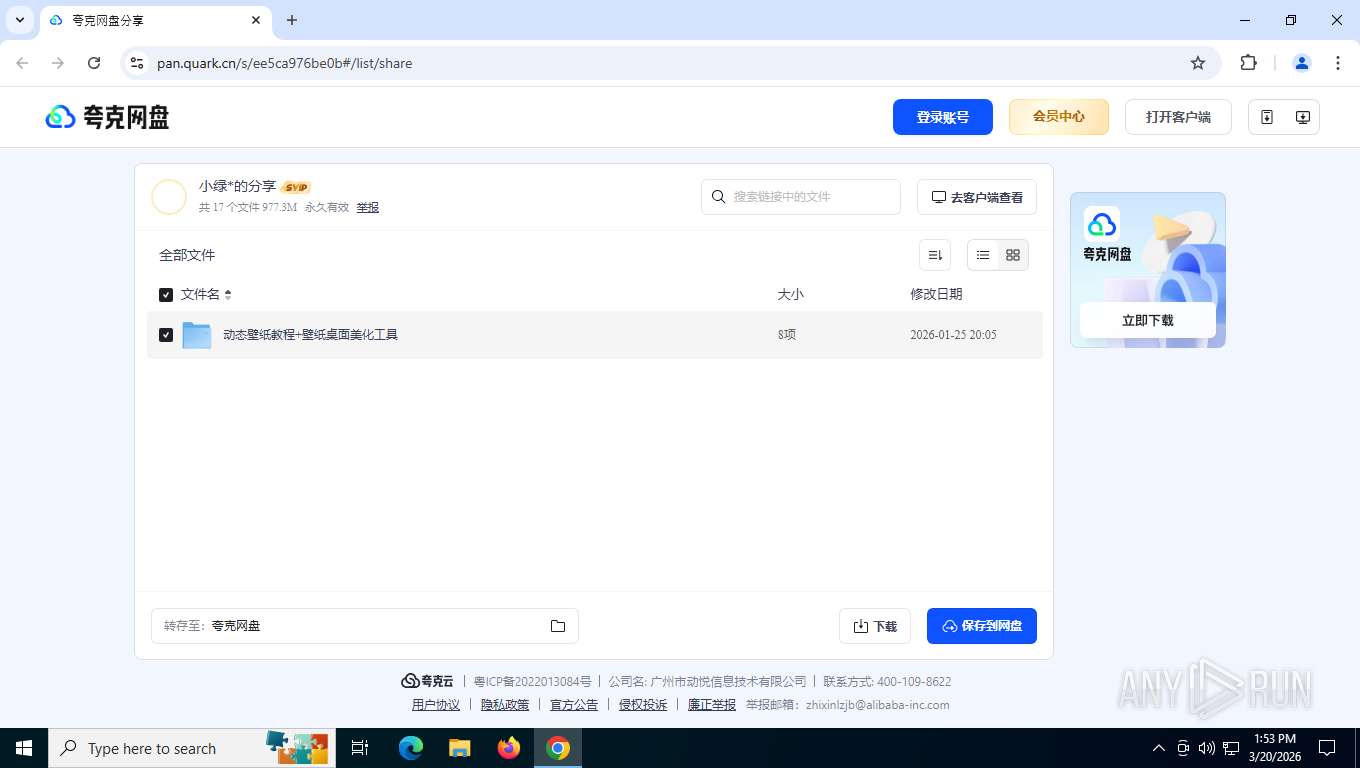Click the 登录账号 login button

942,117
